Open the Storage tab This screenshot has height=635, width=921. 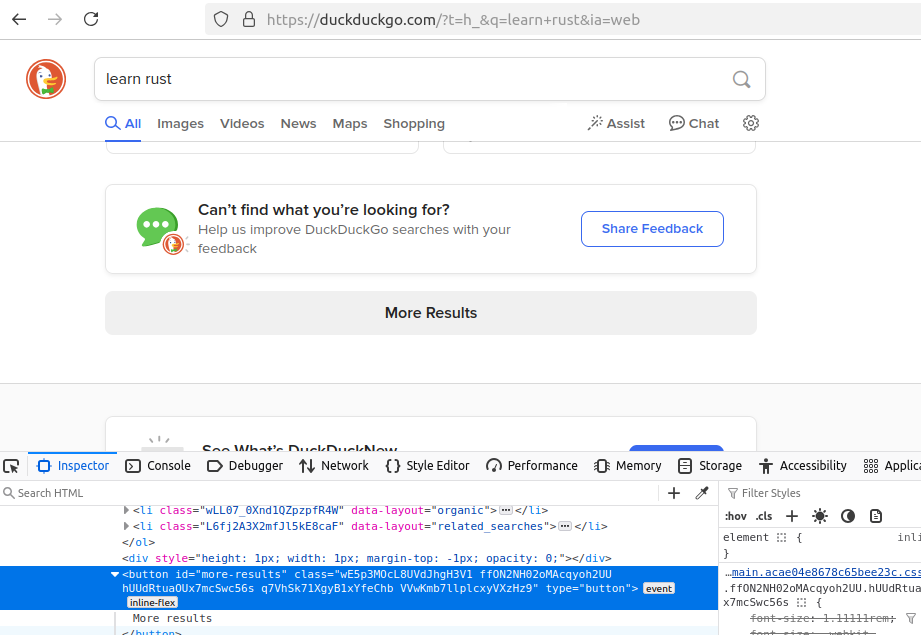[x=710, y=466]
